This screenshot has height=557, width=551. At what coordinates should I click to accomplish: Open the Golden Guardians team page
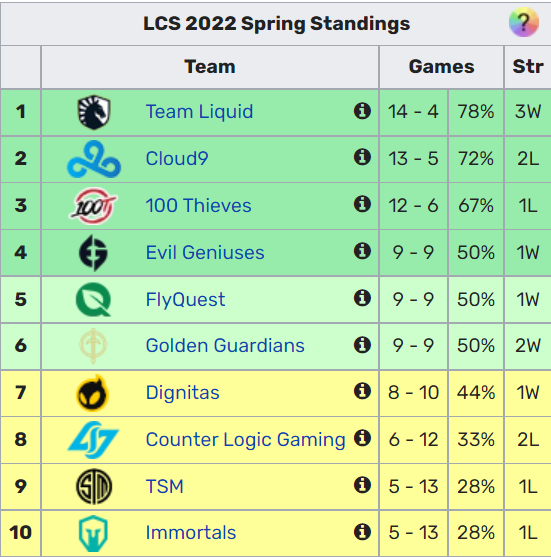pos(225,345)
